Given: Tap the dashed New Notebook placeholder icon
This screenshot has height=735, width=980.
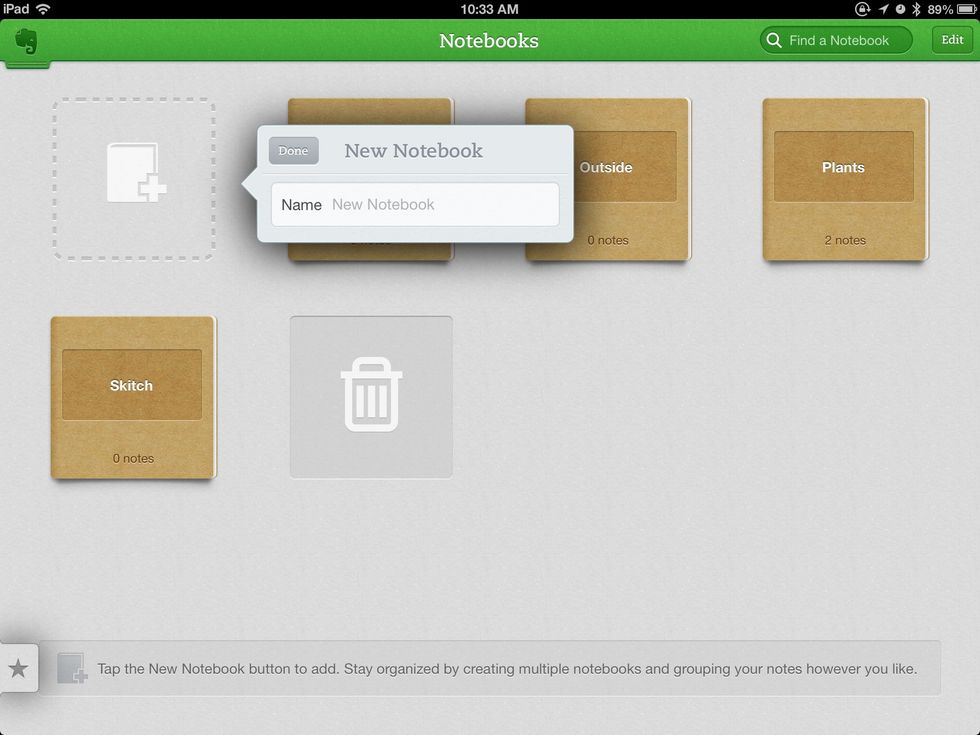Looking at the screenshot, I should point(134,178).
